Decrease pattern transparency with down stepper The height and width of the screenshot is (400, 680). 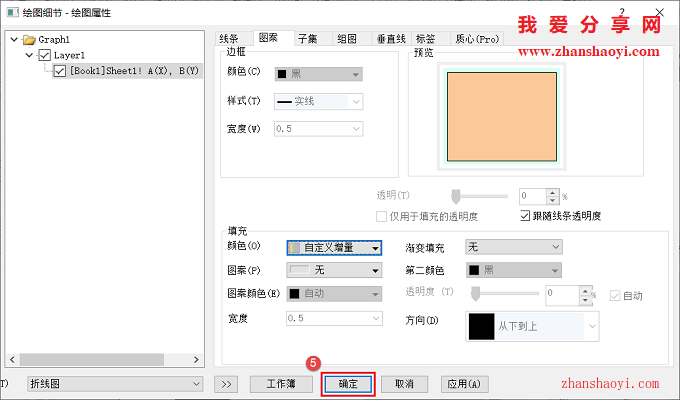tap(552, 200)
